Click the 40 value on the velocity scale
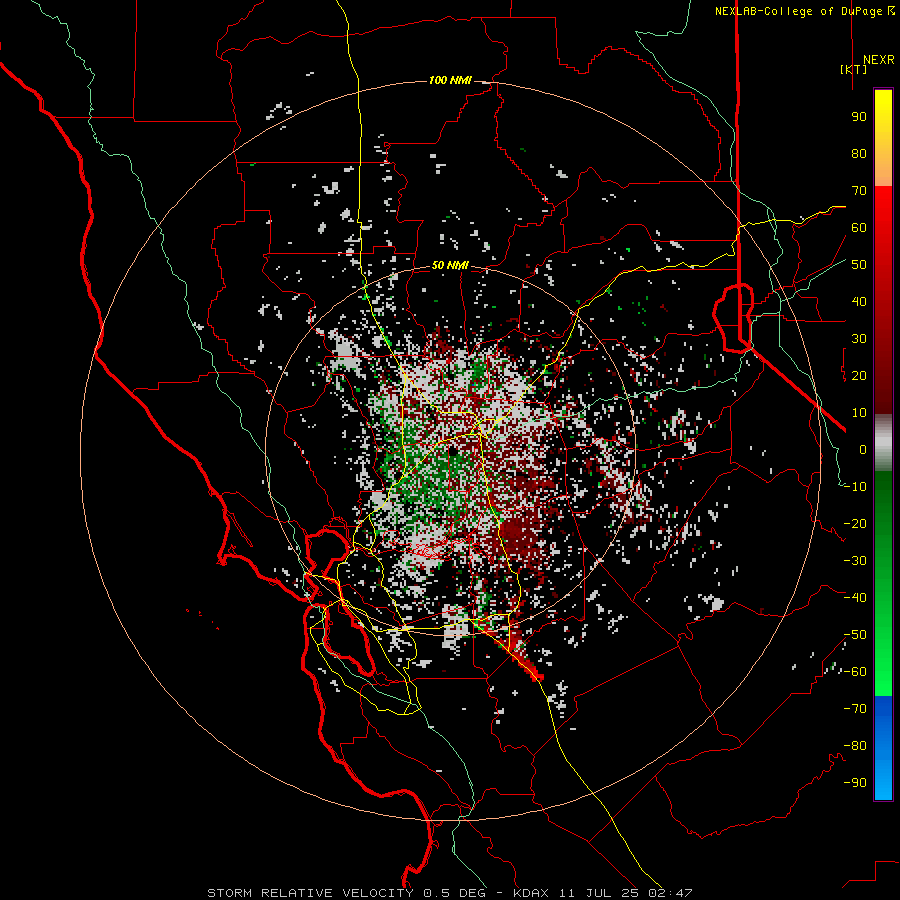 [859, 301]
